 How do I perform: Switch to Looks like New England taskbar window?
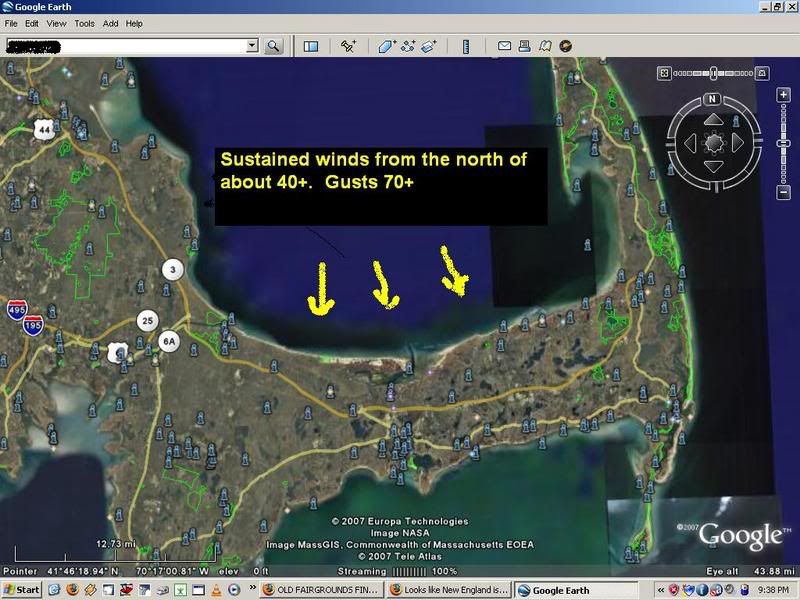449,590
